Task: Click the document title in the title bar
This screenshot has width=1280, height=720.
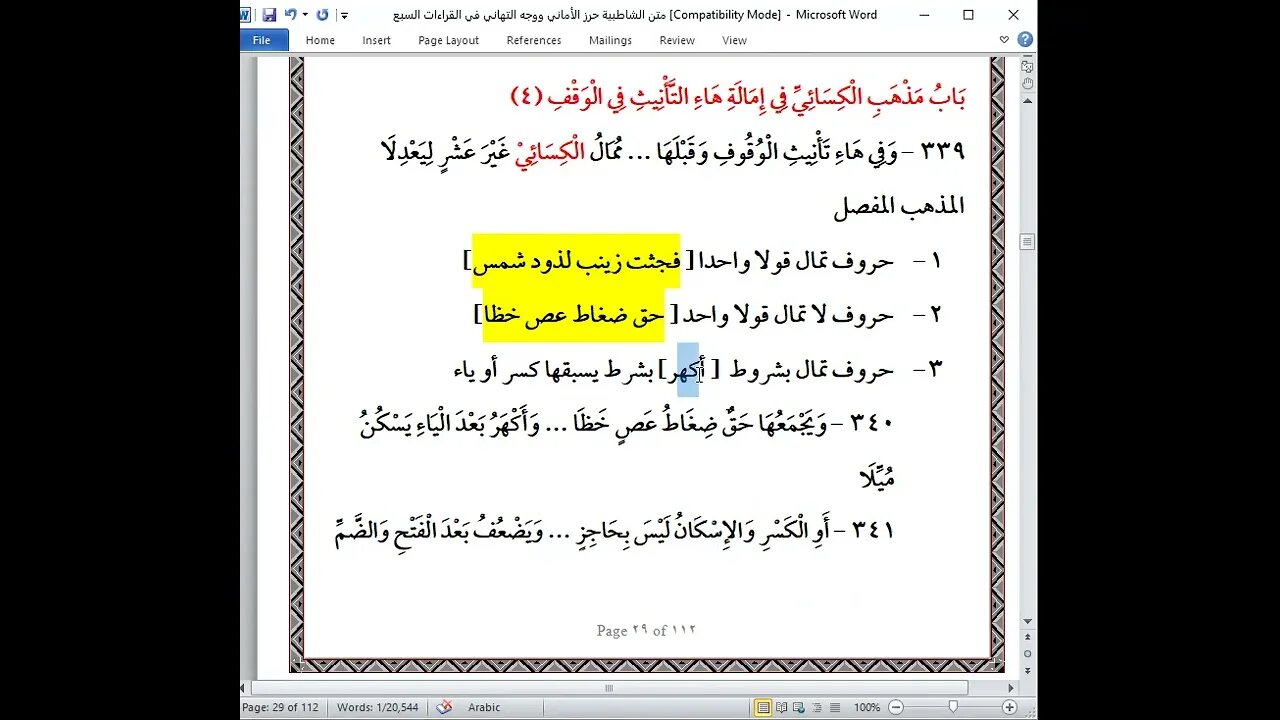Action: (x=635, y=14)
